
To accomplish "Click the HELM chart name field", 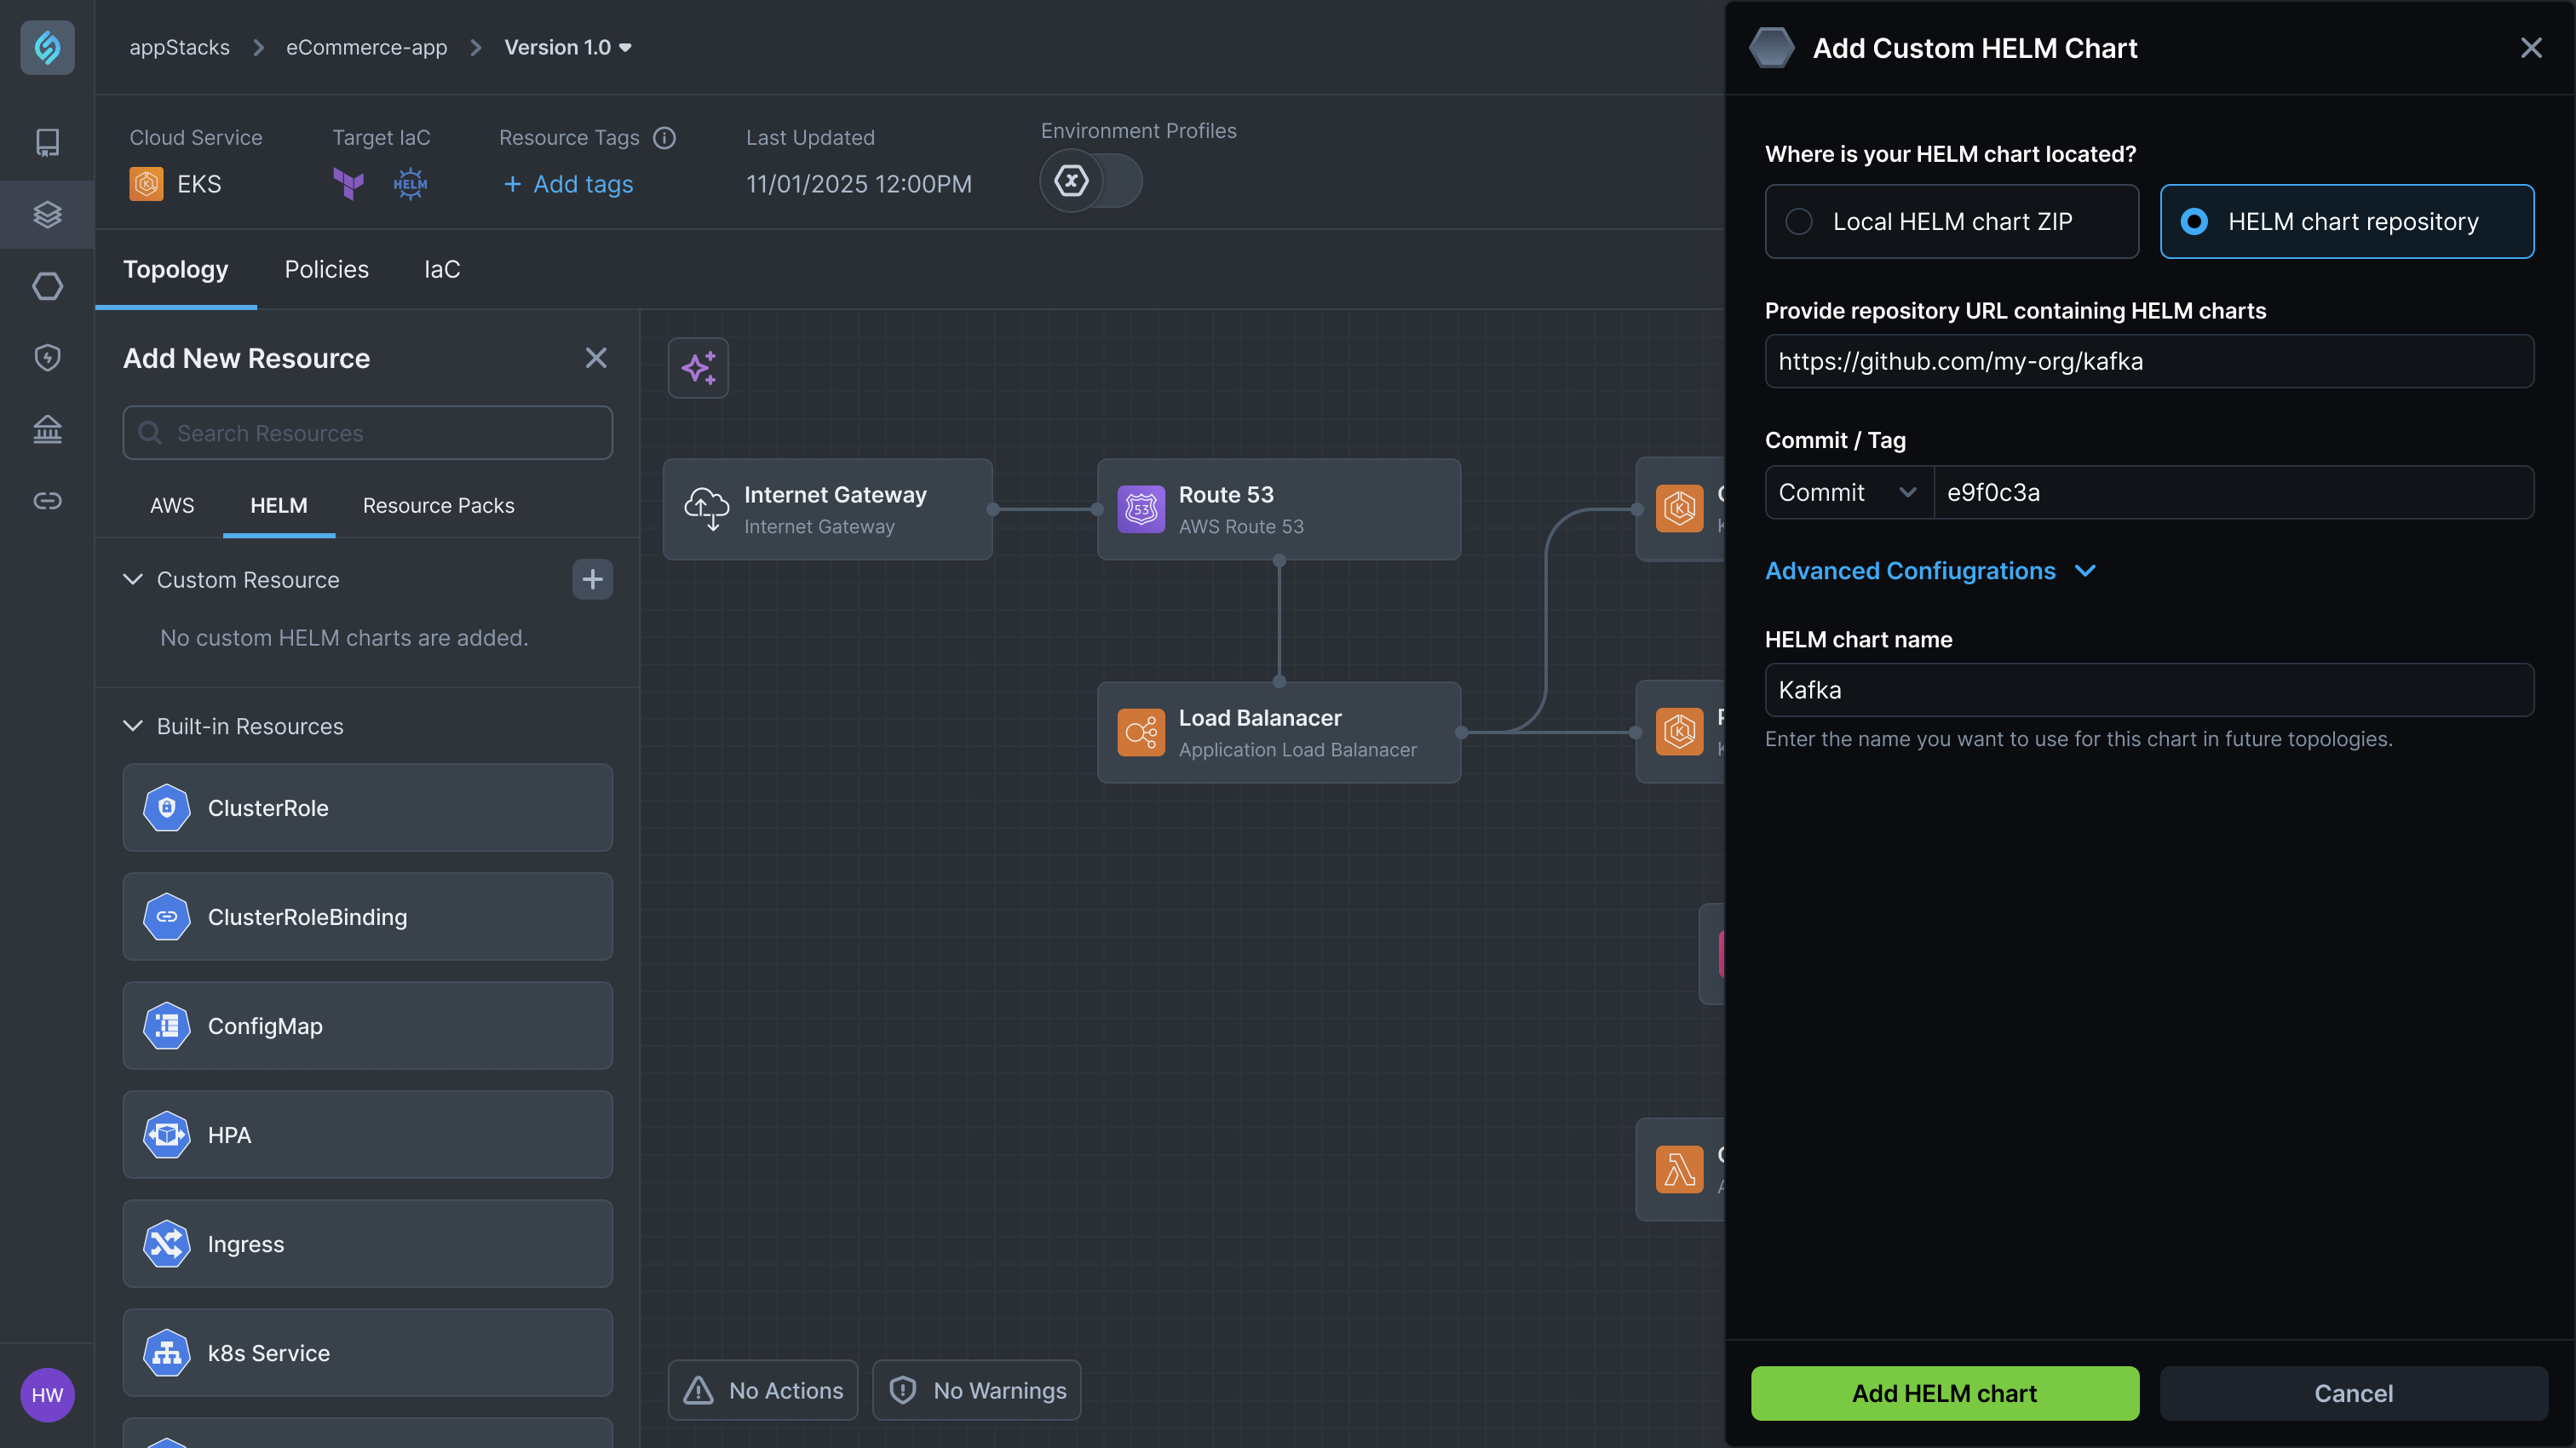I will coord(2149,690).
